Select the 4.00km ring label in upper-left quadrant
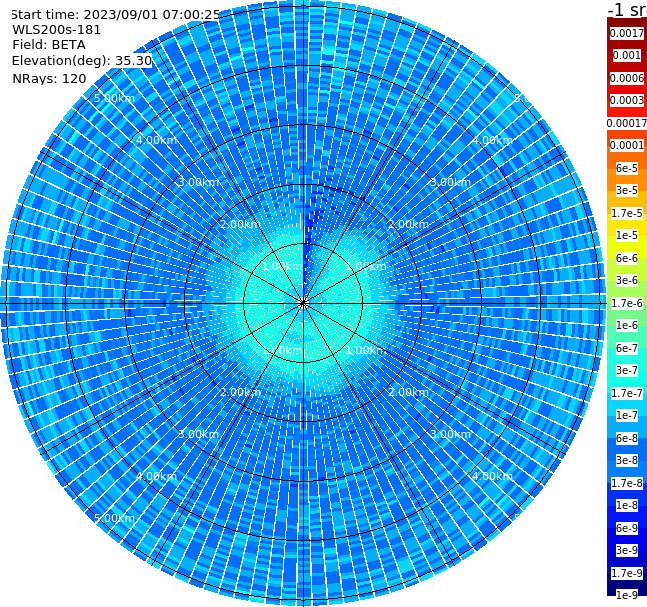The image size is (647, 607). pos(156,140)
